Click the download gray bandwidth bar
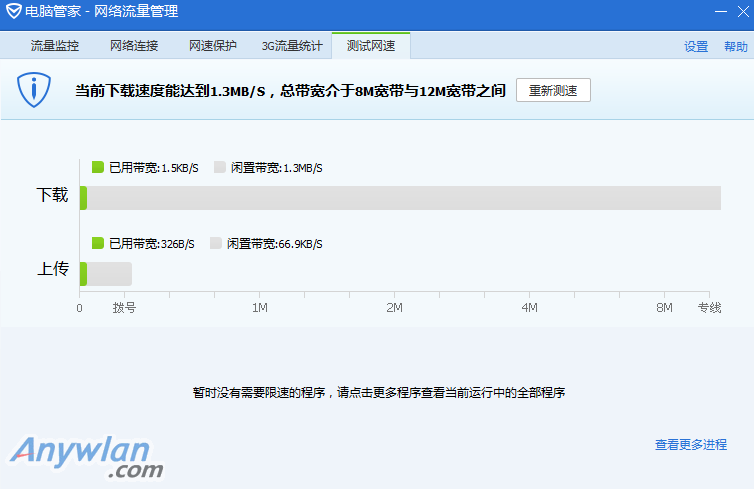Viewport: 754px width, 489px height. coord(404,198)
